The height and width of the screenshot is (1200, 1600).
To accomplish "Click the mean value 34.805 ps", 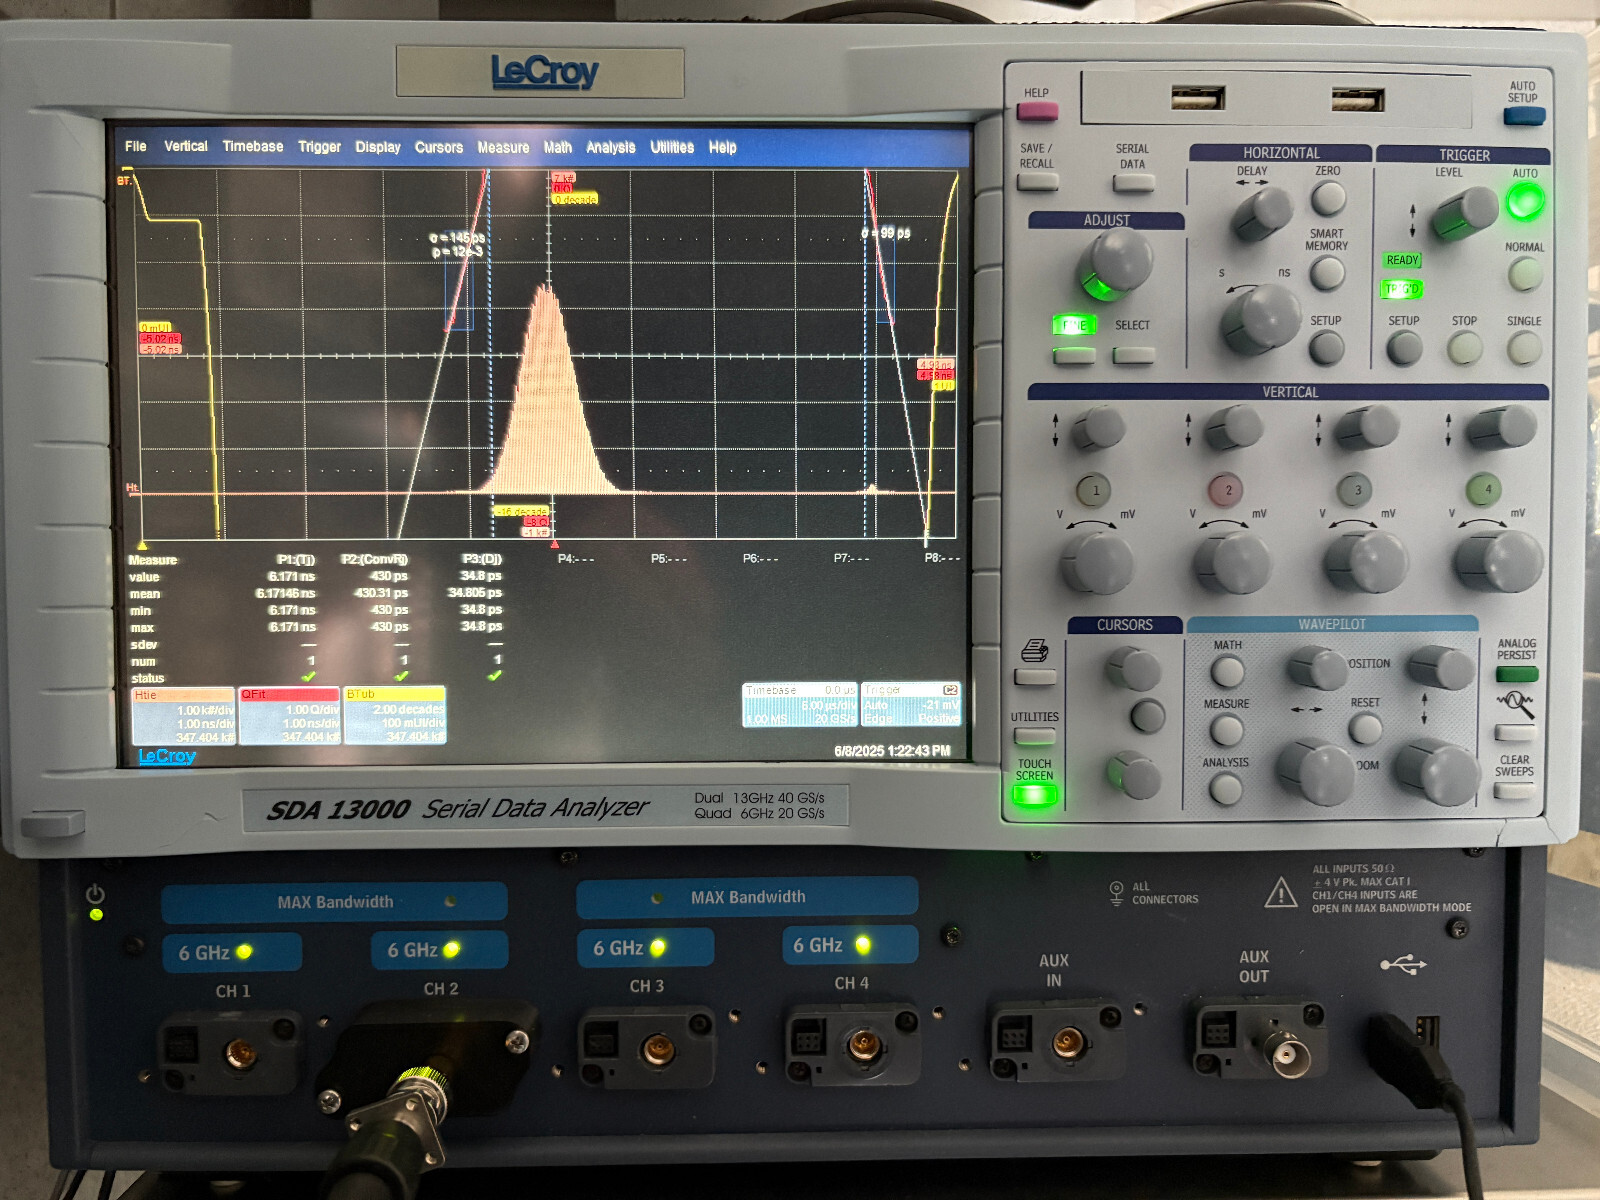I will click(x=475, y=593).
